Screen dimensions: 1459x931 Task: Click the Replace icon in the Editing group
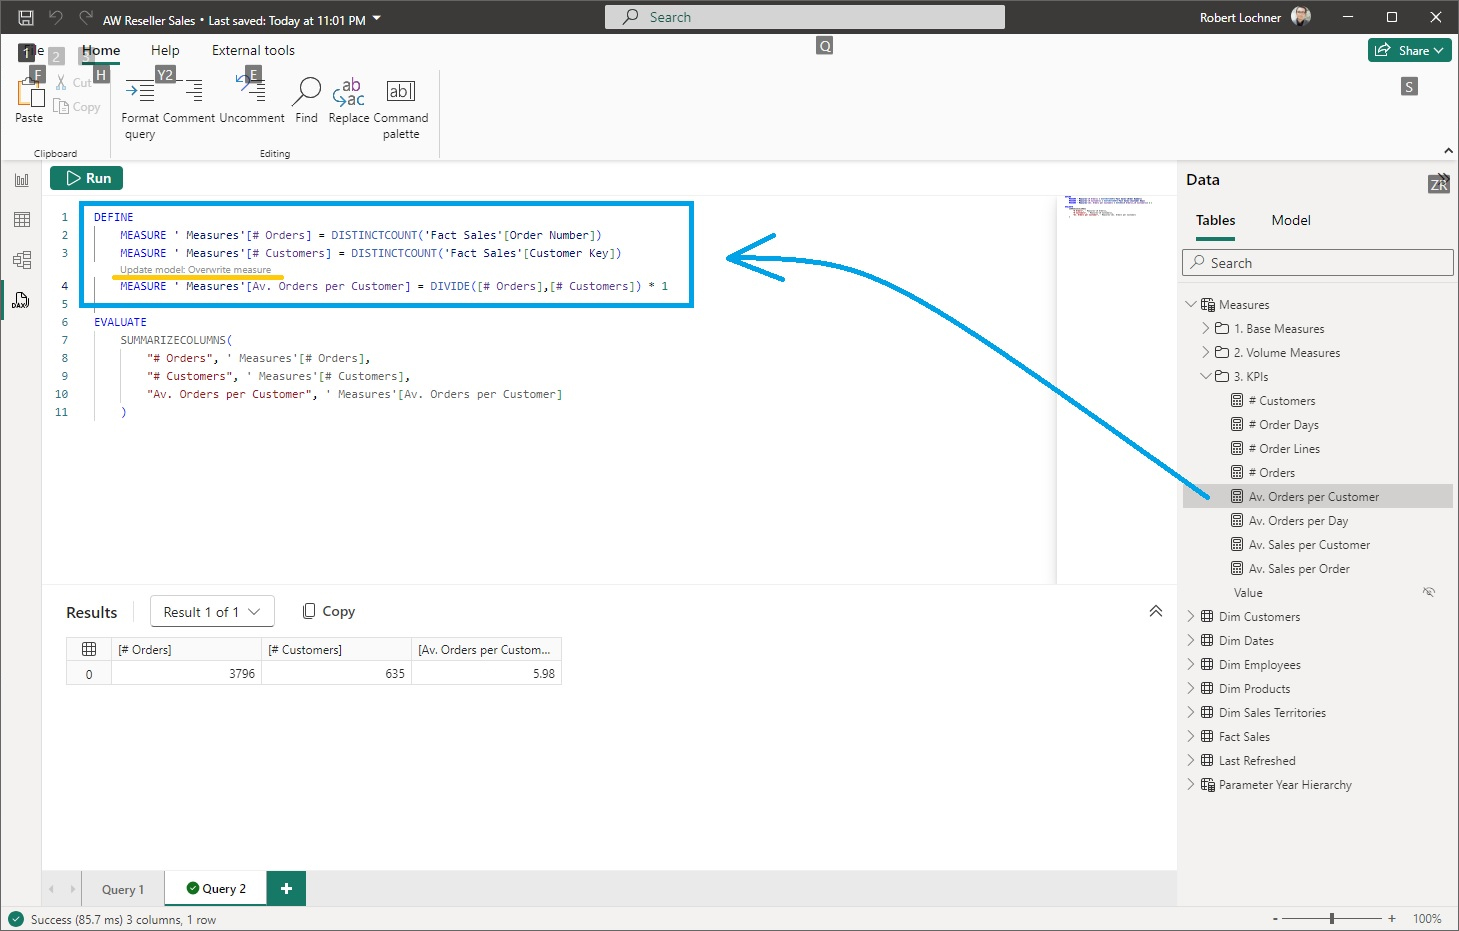[348, 95]
